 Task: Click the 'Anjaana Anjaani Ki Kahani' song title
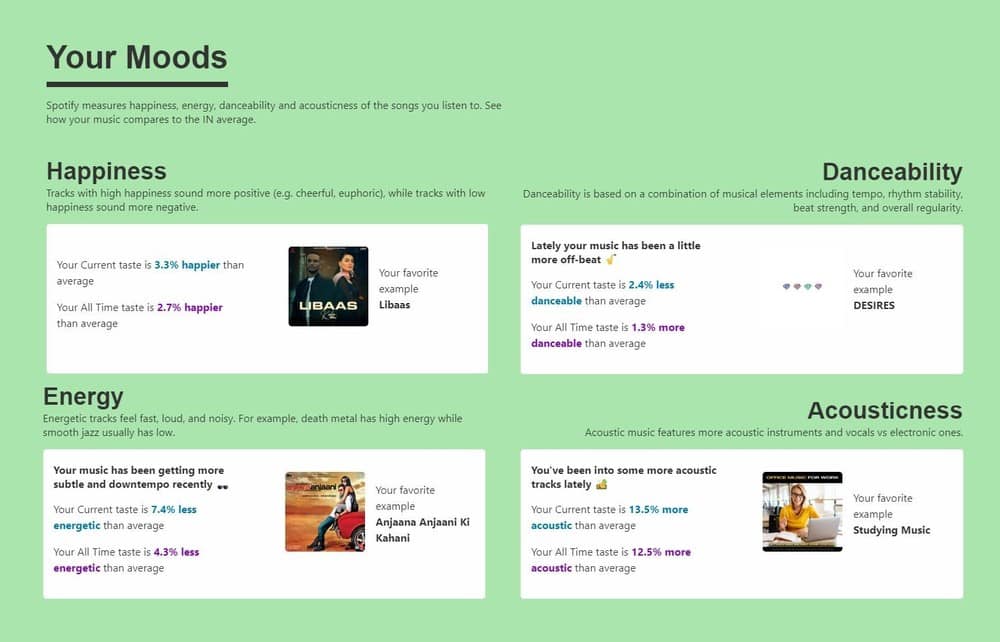(x=422, y=530)
